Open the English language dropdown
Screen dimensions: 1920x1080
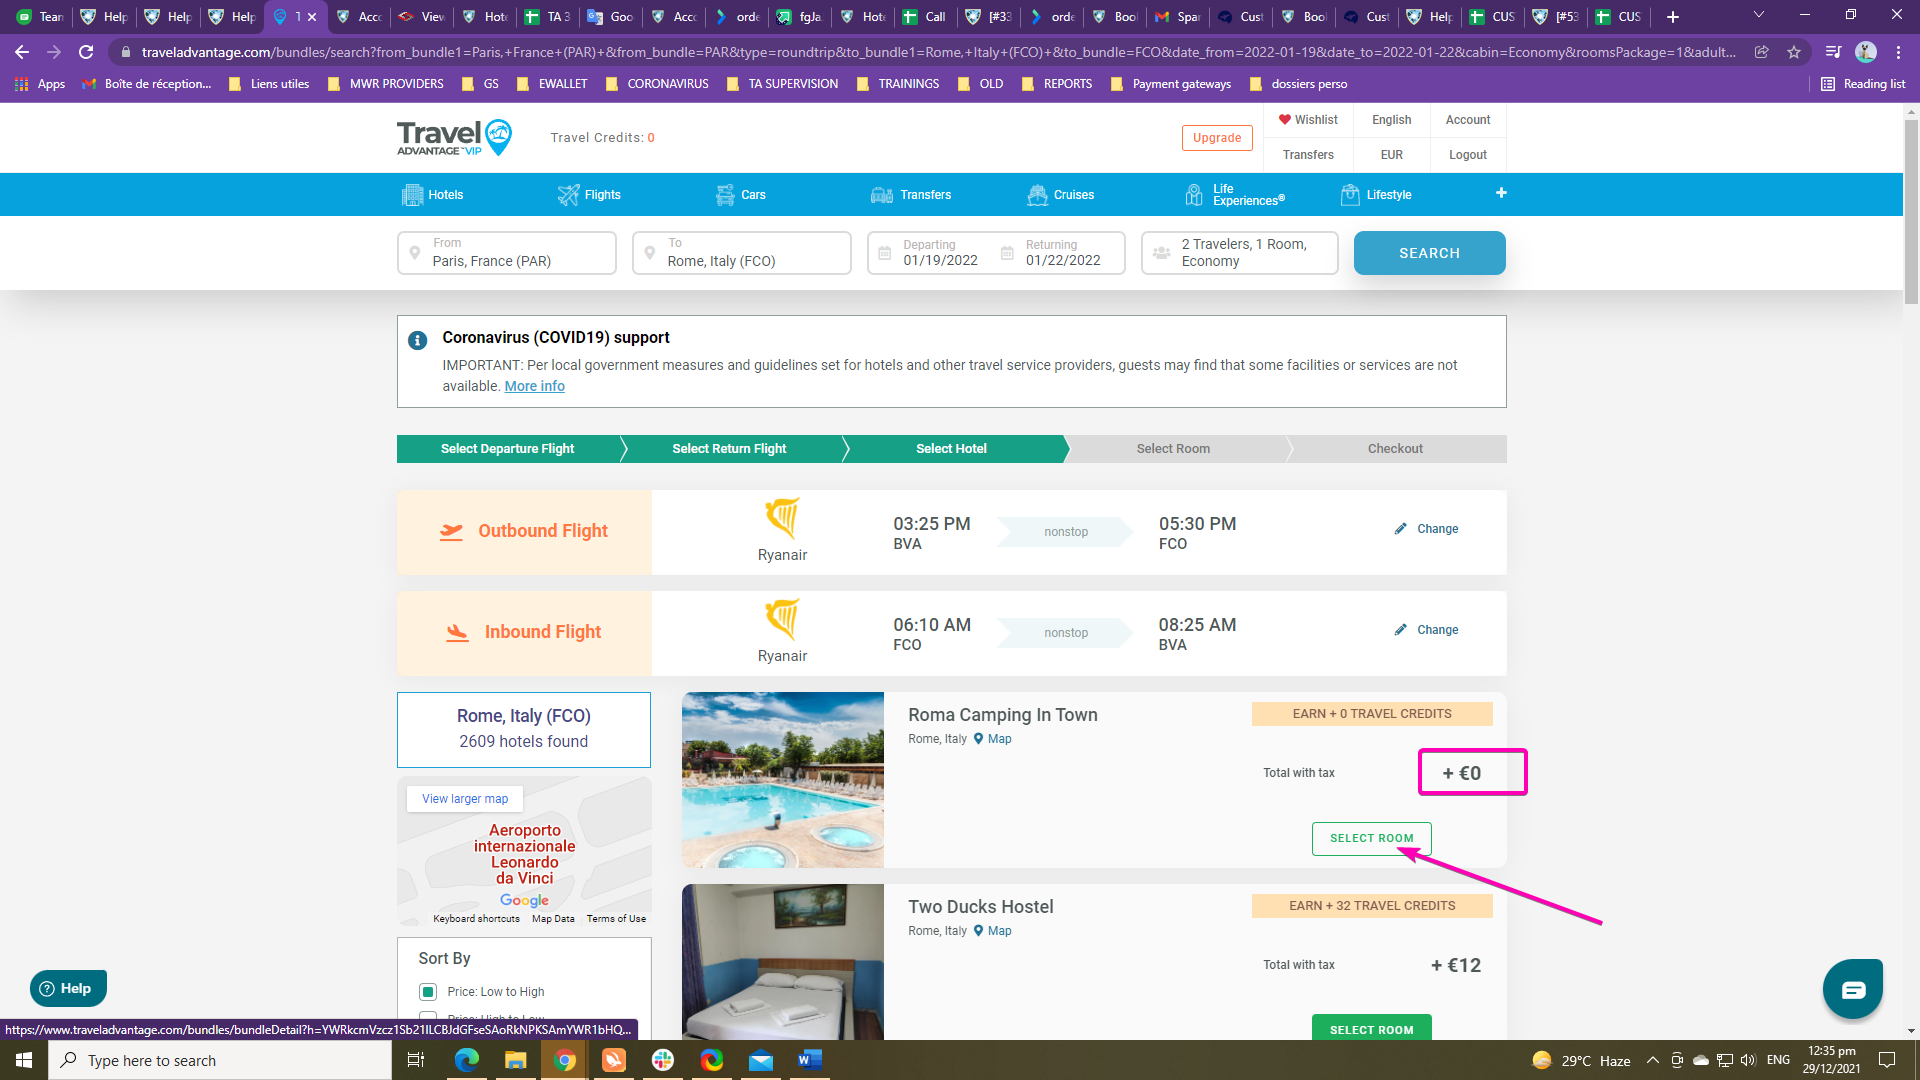(x=1391, y=120)
